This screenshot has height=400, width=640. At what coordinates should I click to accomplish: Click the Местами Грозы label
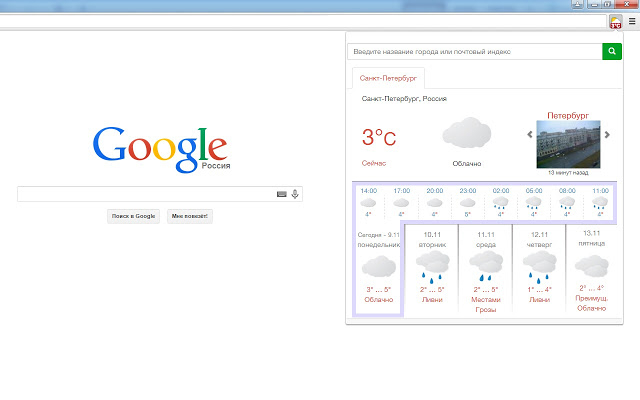tap(486, 304)
